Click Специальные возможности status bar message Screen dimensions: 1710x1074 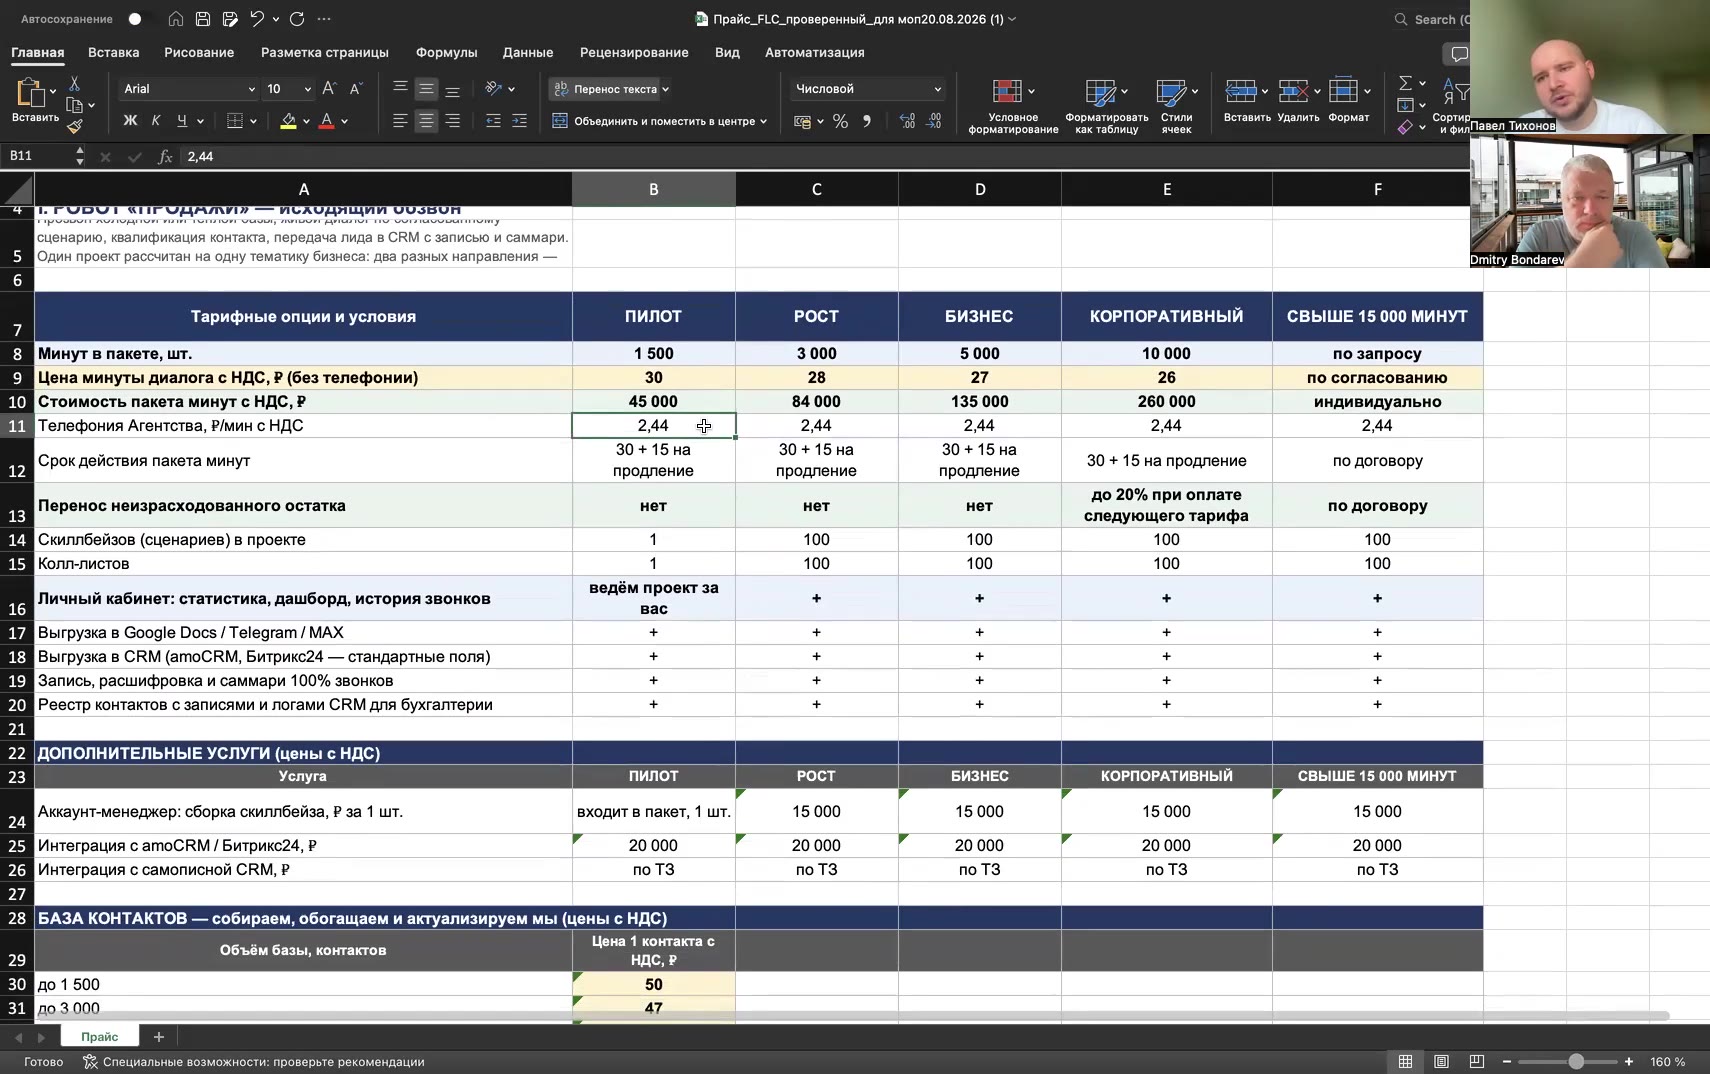[254, 1062]
